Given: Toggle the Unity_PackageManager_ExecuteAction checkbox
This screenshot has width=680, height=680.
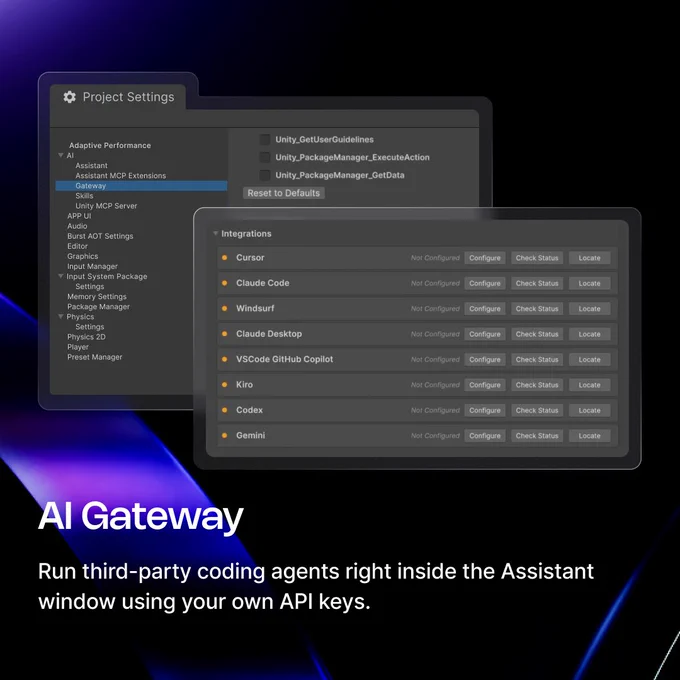Looking at the screenshot, I should click(x=265, y=157).
